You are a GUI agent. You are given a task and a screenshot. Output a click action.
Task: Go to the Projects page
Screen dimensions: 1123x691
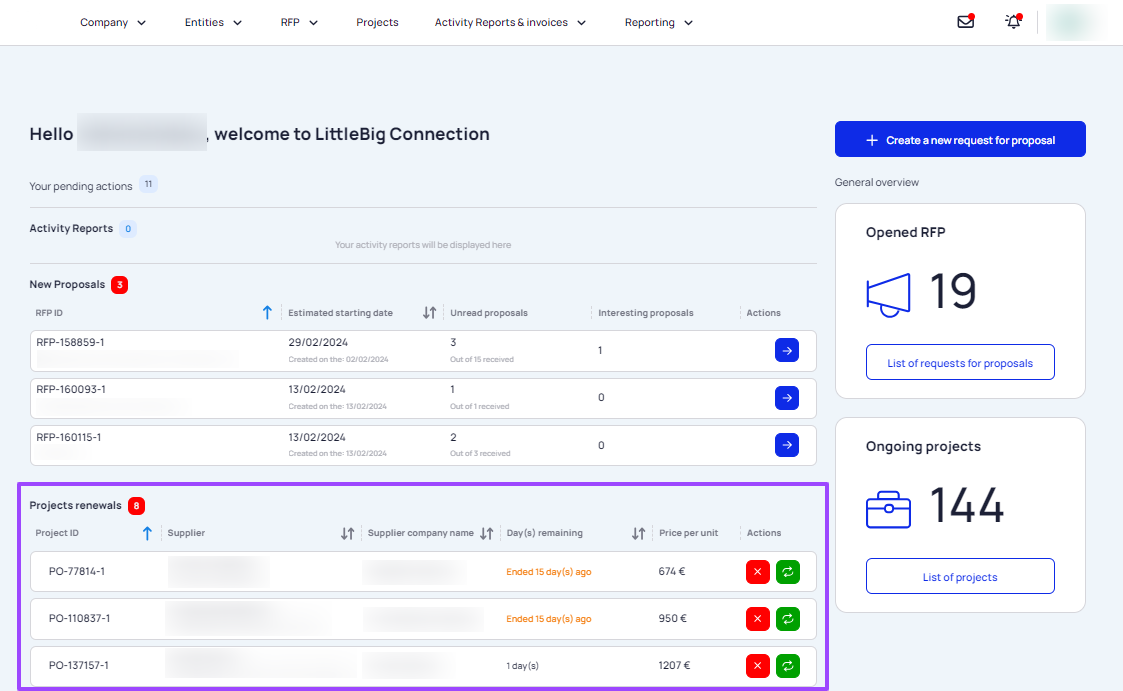point(377,22)
